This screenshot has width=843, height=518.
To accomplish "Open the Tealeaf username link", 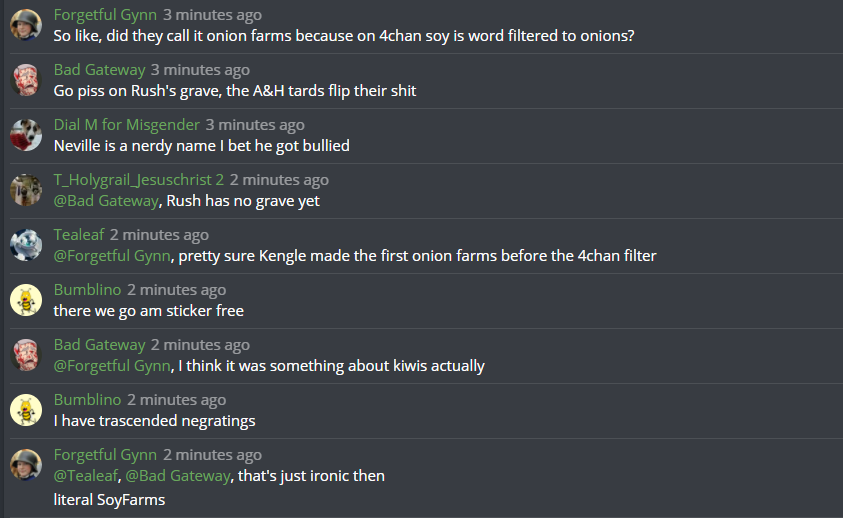I will coord(79,235).
